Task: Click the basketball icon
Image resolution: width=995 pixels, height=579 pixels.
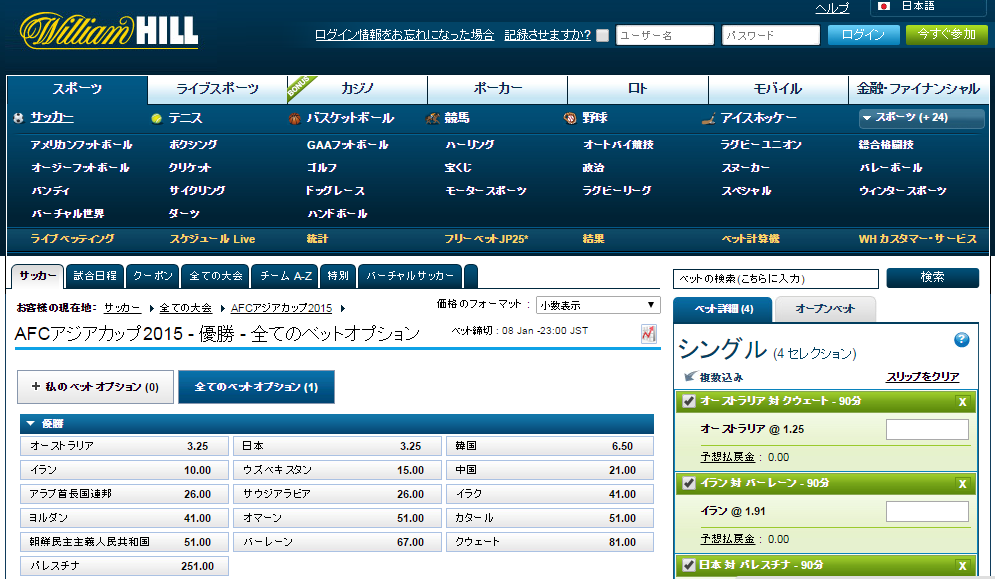Action: pos(294,118)
